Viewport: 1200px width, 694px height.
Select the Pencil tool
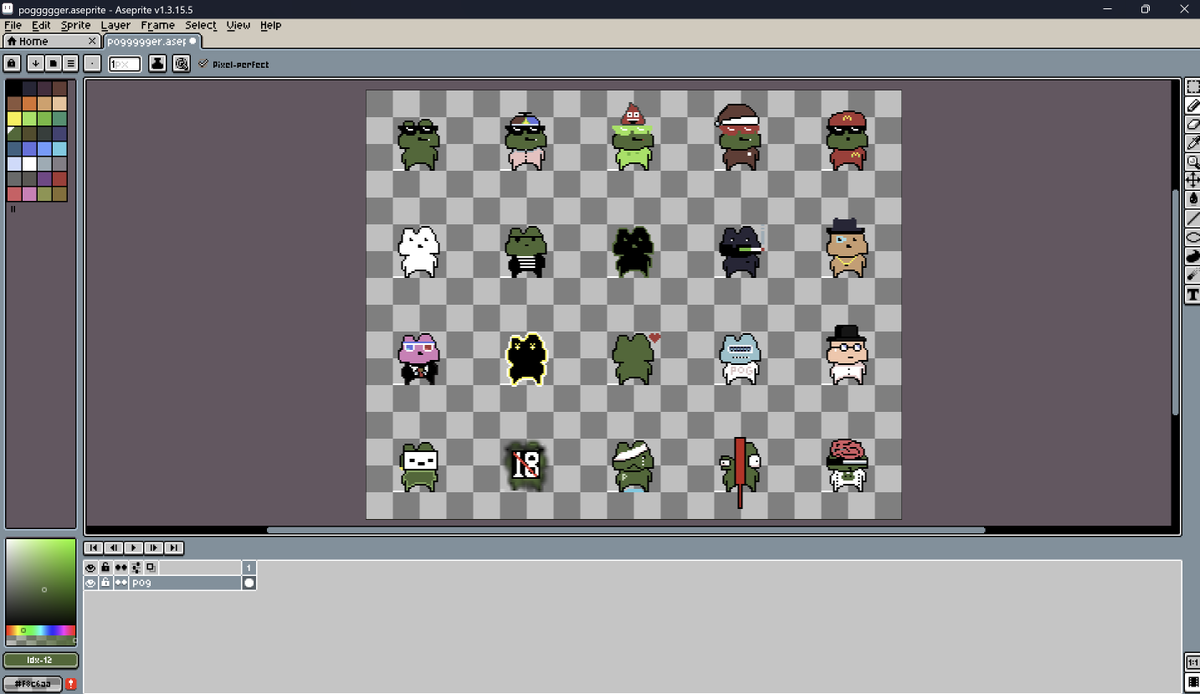[x=1192, y=105]
